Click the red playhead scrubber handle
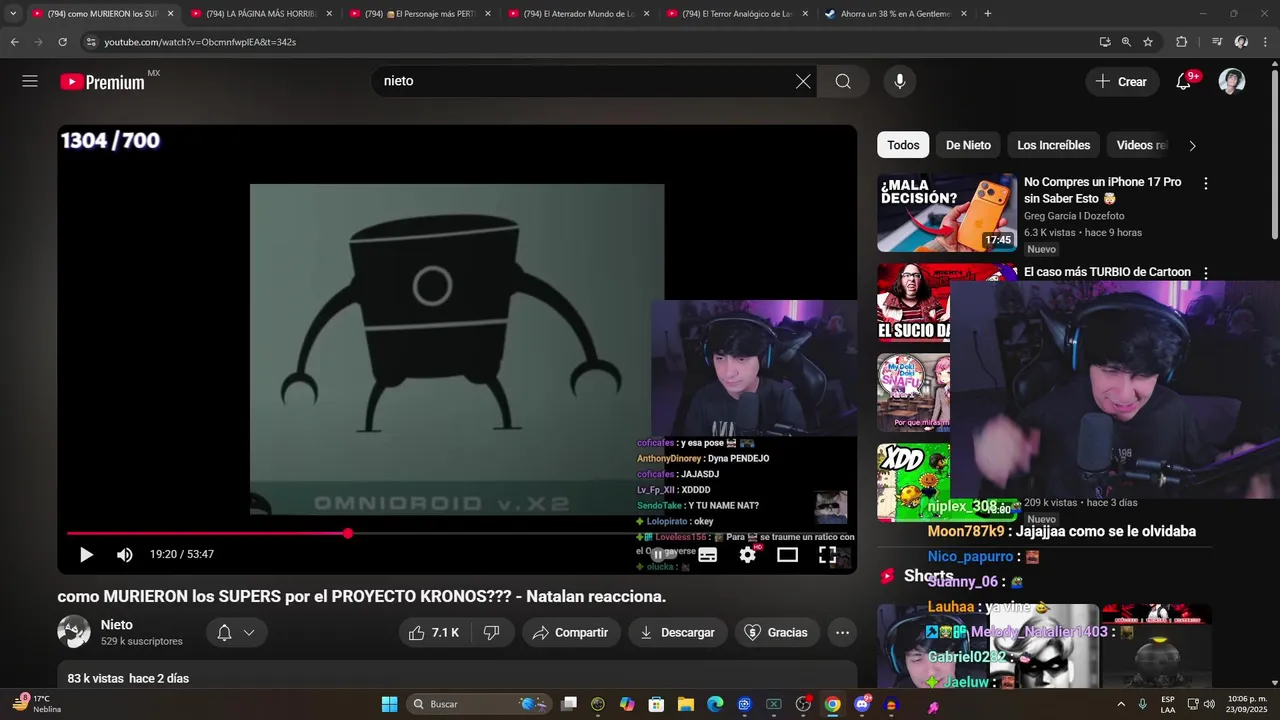The image size is (1280, 720). pyautogui.click(x=348, y=533)
